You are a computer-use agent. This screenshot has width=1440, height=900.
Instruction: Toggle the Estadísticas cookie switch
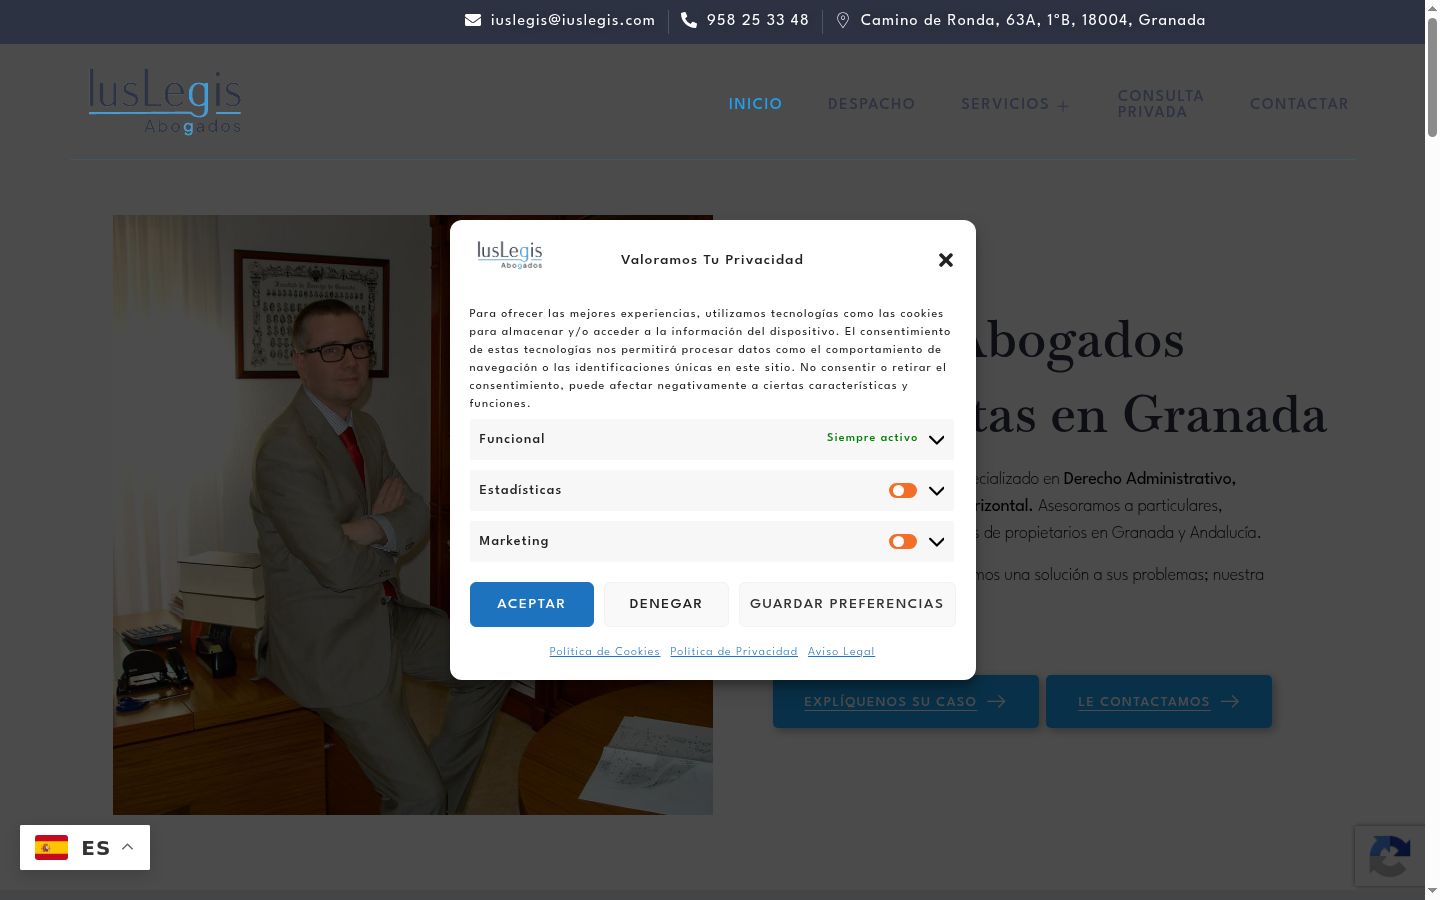pyautogui.click(x=903, y=490)
